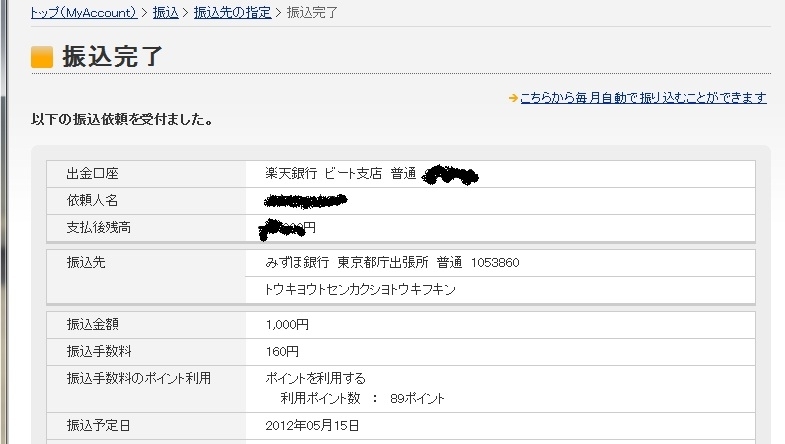
Task: Click the orange arrow beside the auto-transfer link
Action: coord(513,98)
